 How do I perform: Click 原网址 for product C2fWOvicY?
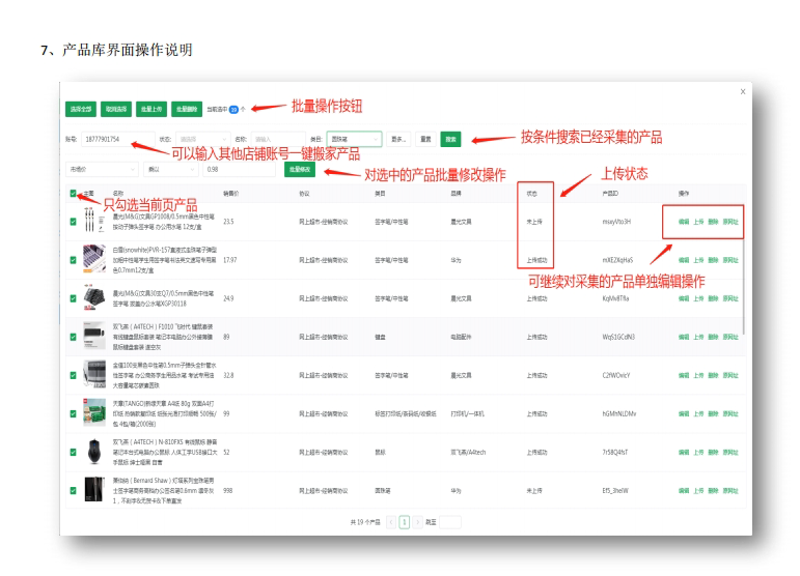731,375
